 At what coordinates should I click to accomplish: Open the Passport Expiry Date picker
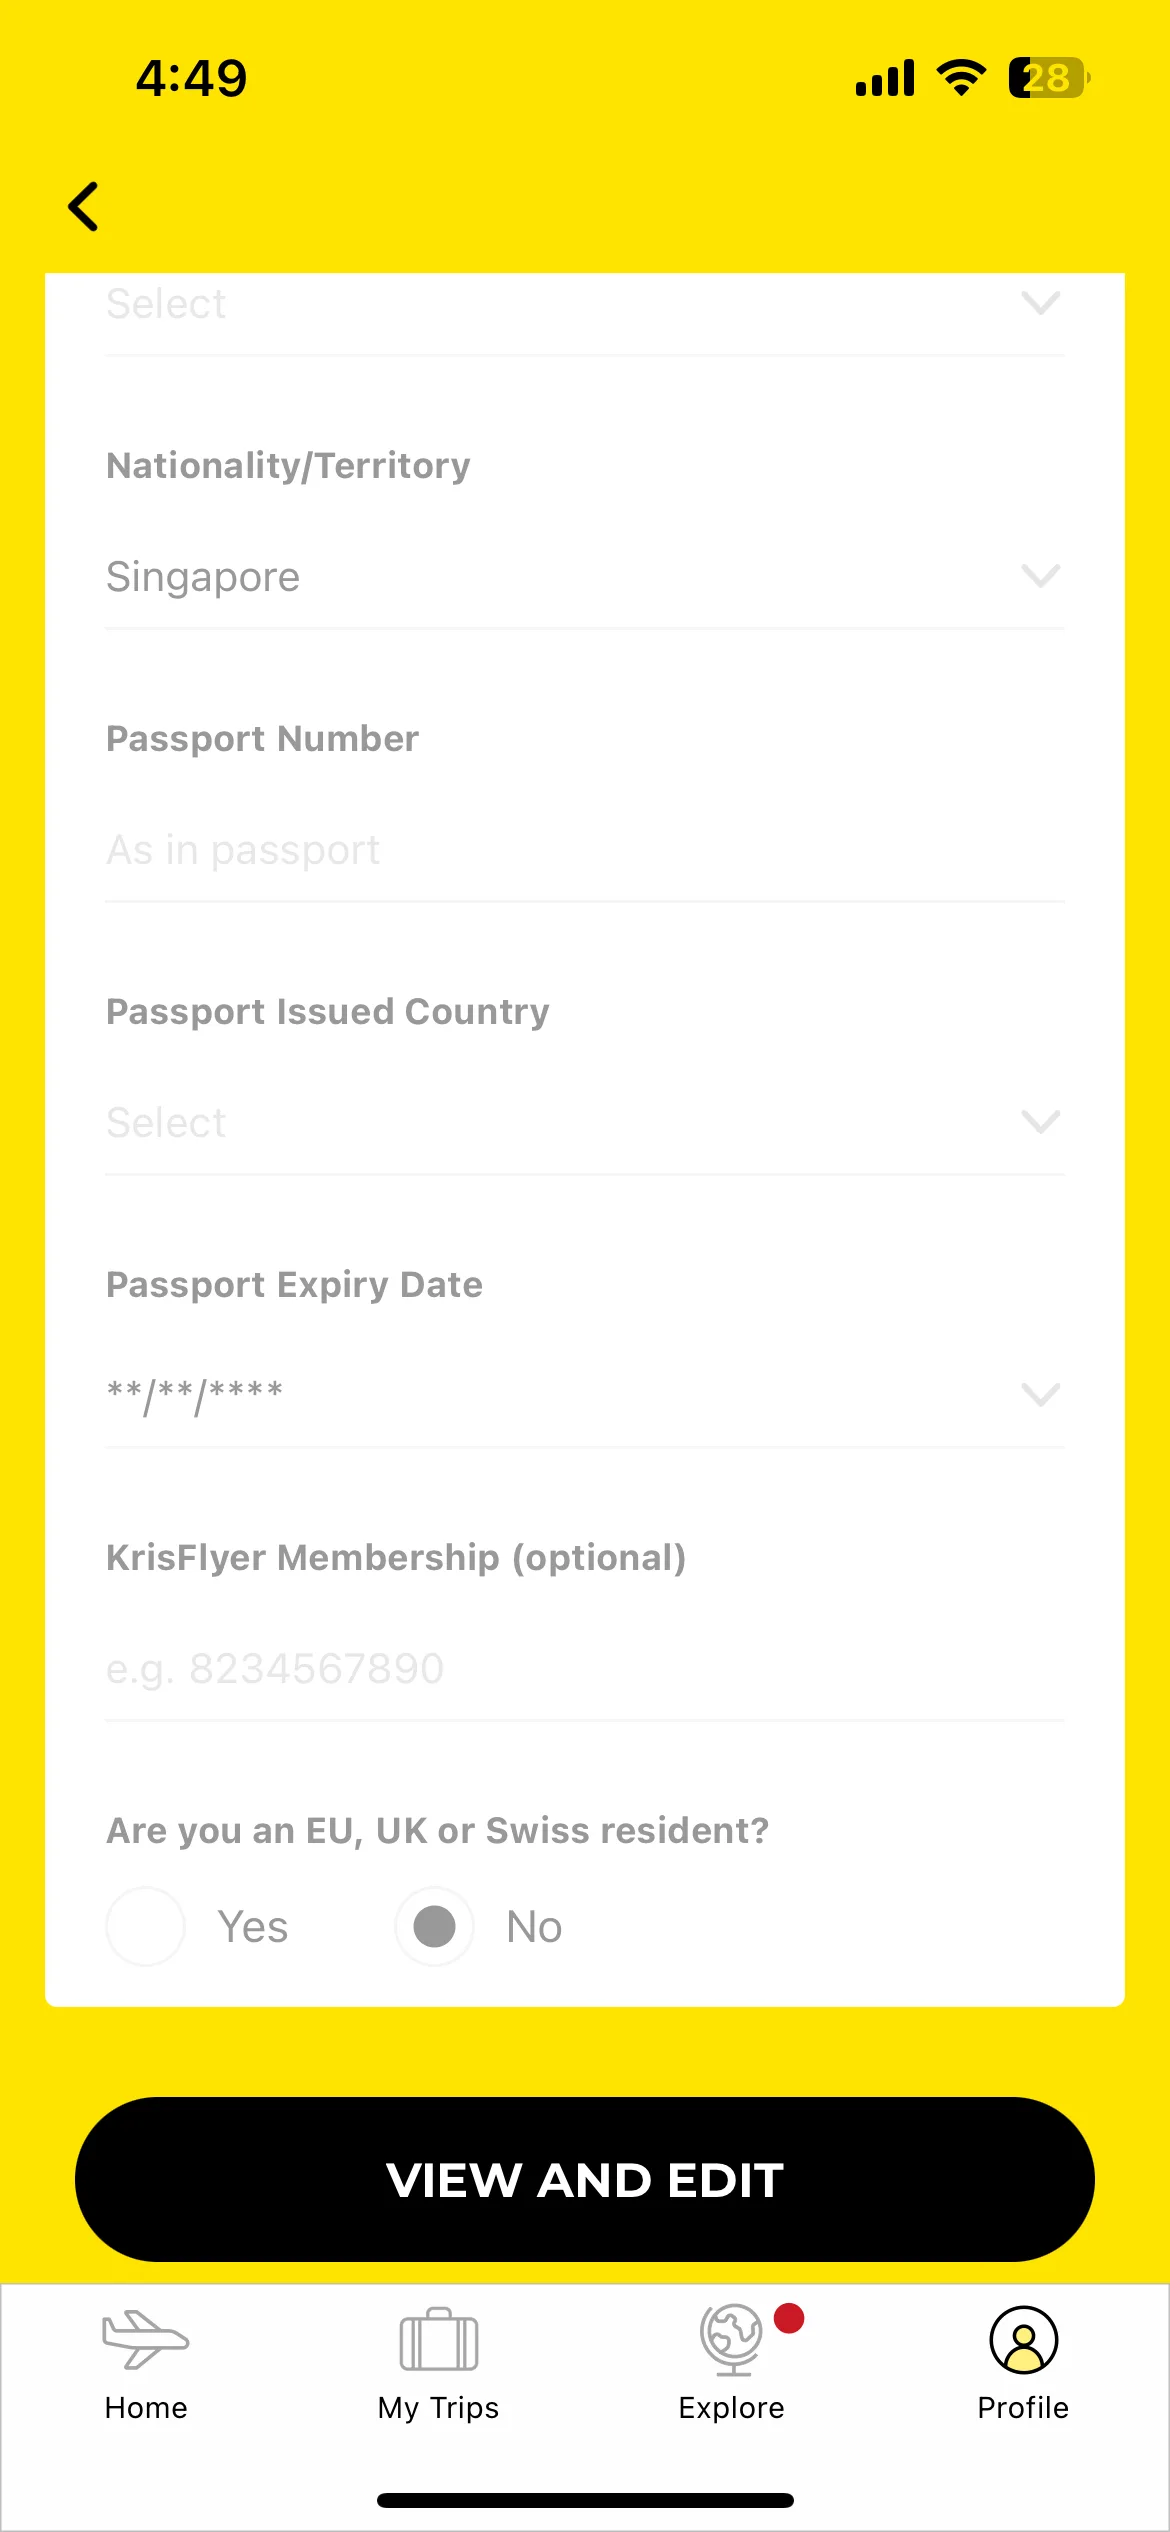585,1395
